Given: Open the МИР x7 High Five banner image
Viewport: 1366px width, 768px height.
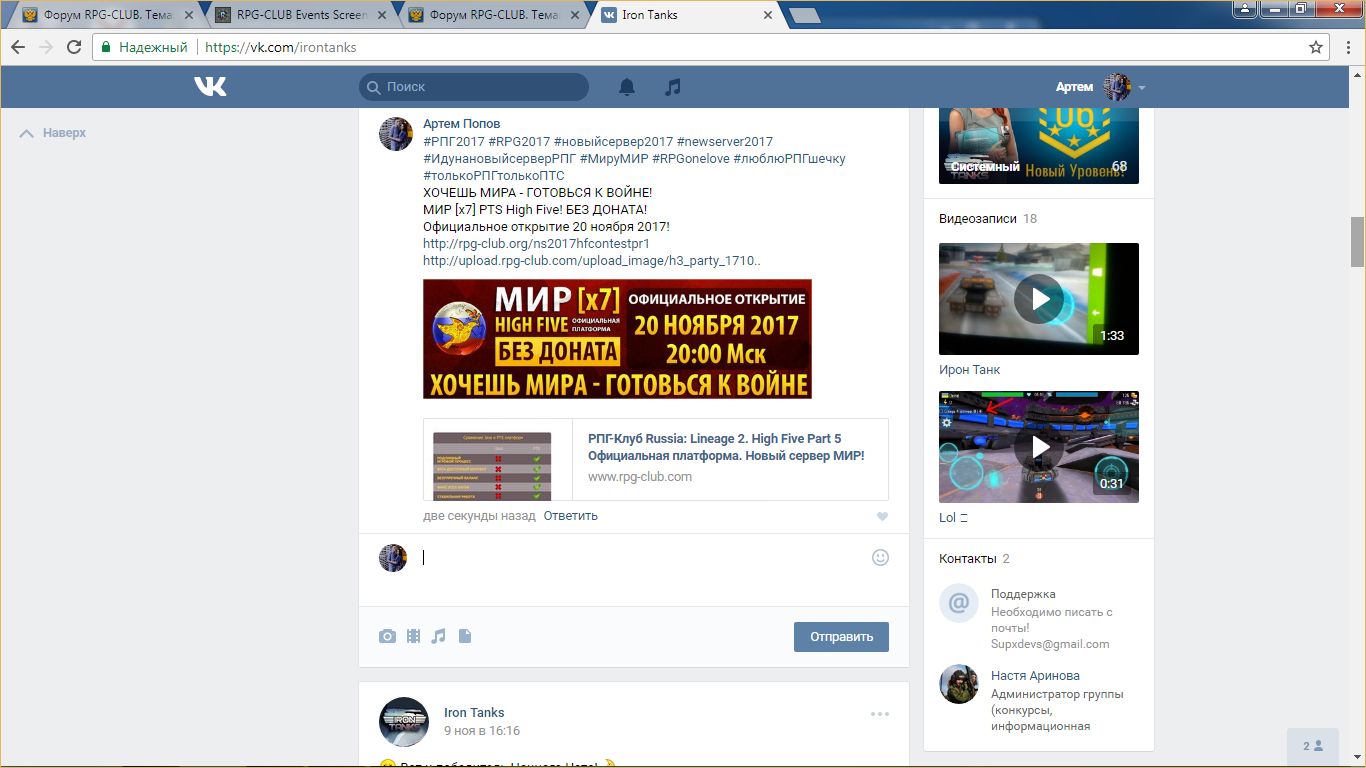Looking at the screenshot, I should pyautogui.click(x=617, y=339).
